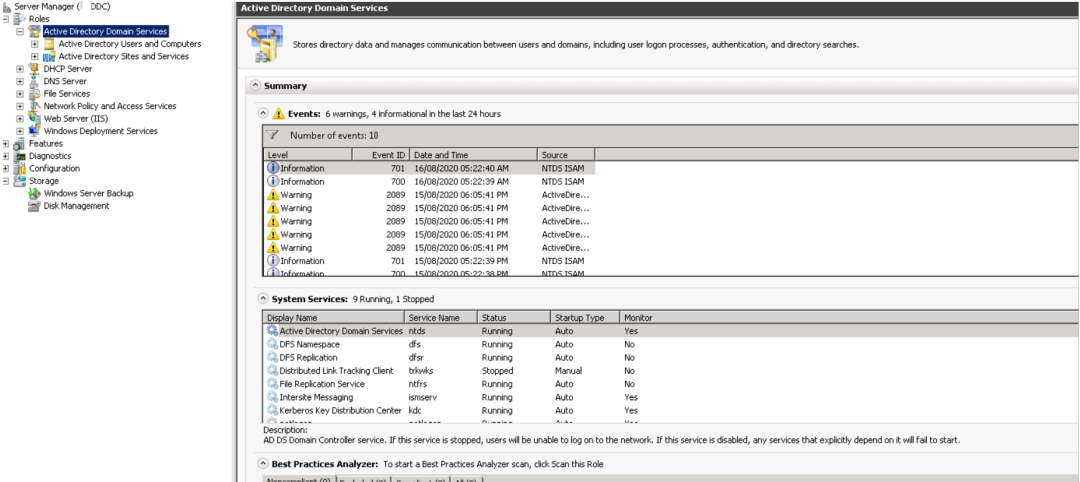Click the warning triangle icon beside Events

278,114
